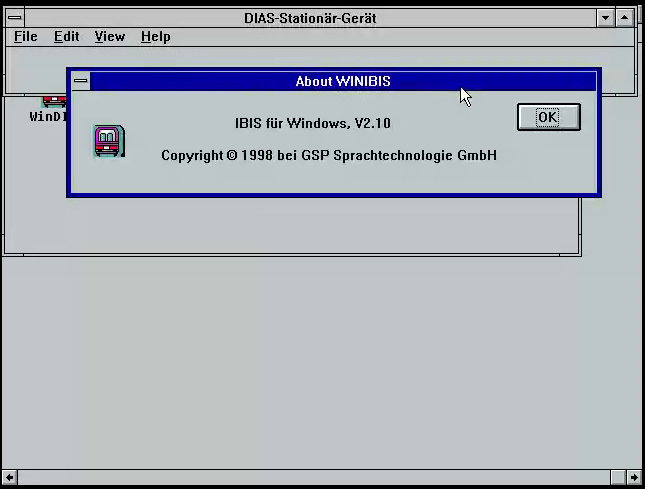Click the 'IBIS für Windows, V2.10' text
The image size is (645, 489).
(x=313, y=123)
